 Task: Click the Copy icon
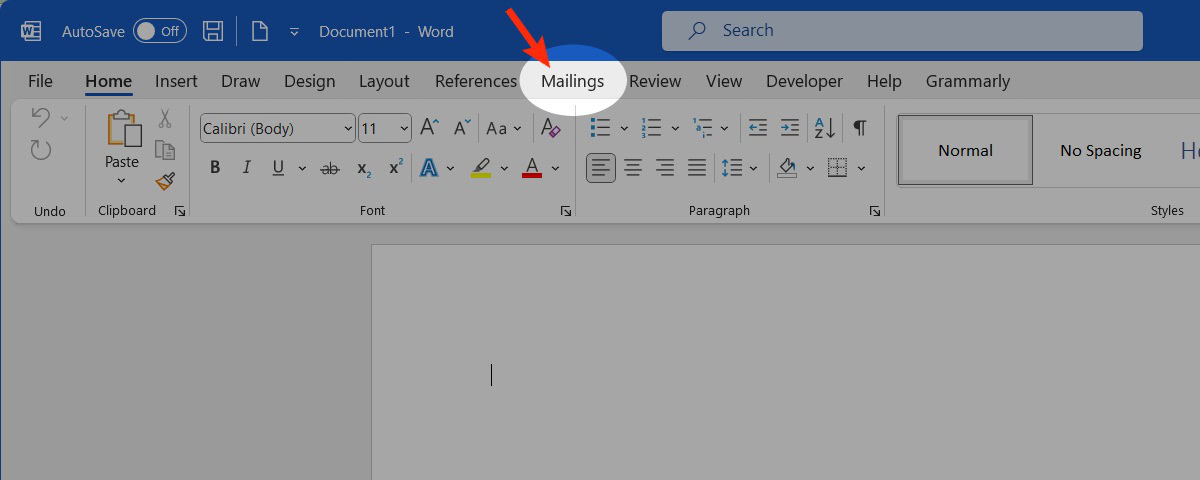pos(165,150)
